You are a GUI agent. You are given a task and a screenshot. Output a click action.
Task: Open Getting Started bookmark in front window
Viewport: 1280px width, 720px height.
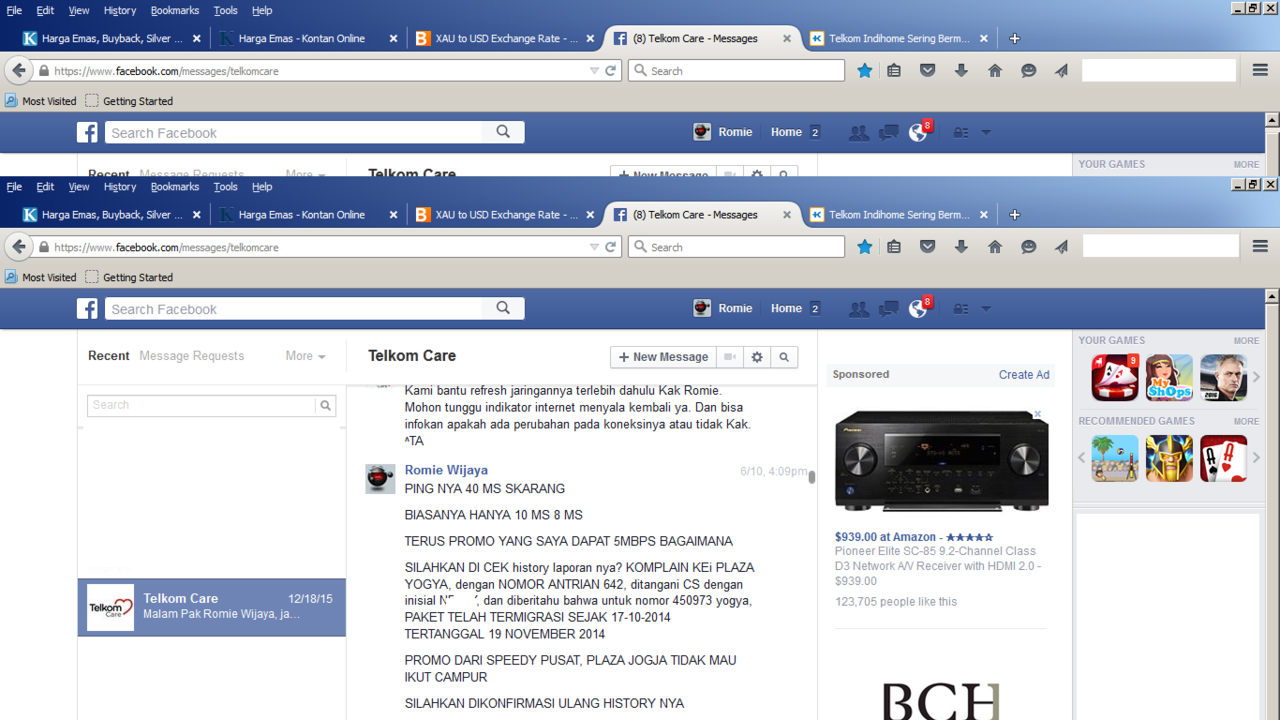click(129, 277)
